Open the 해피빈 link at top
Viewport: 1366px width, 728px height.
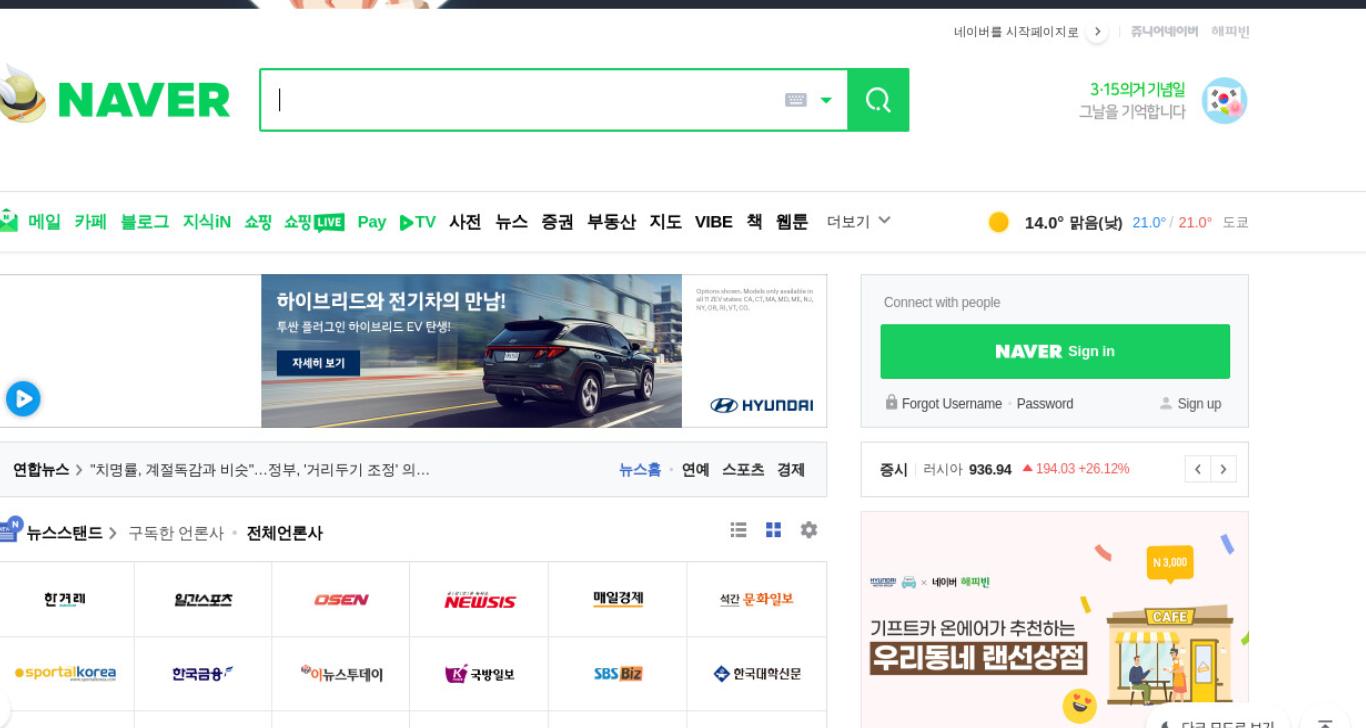[1230, 32]
